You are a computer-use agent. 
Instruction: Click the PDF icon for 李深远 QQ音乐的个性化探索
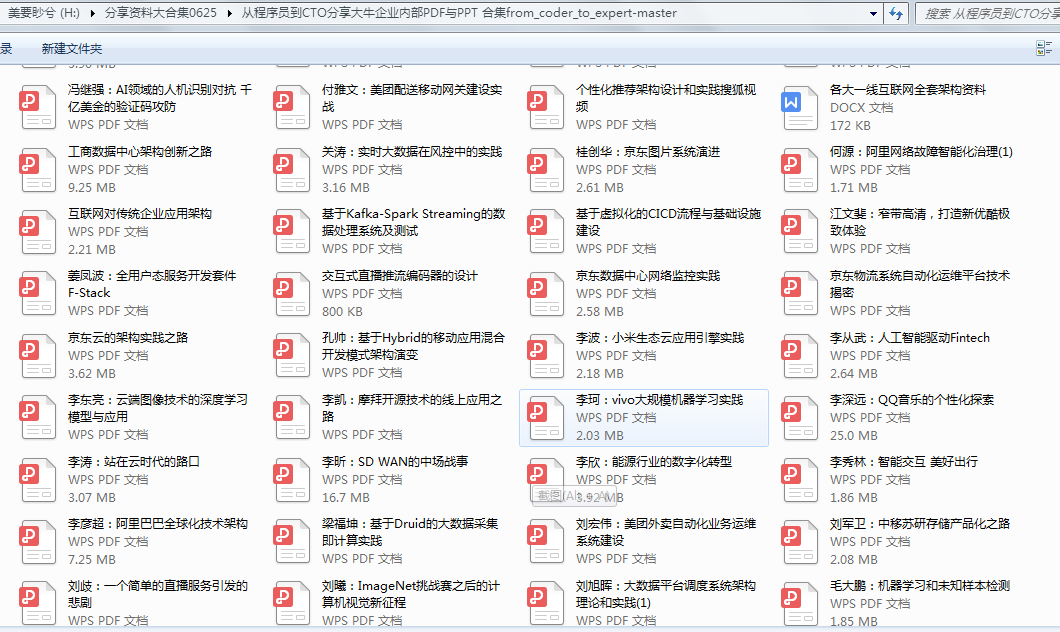pyautogui.click(x=800, y=417)
